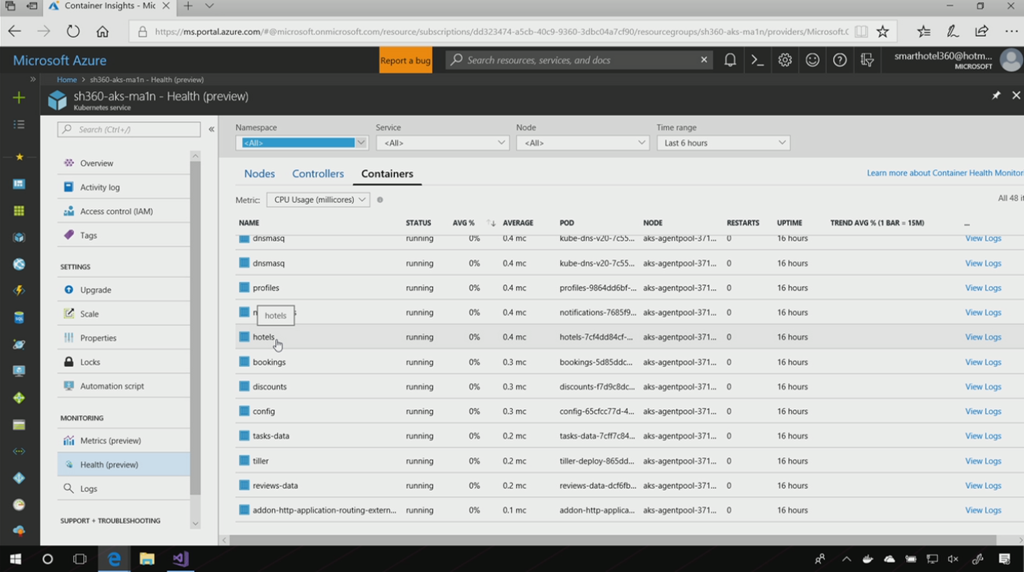The width and height of the screenshot is (1024, 572).
Task: Expand the Node filter dropdown
Action: (582, 143)
